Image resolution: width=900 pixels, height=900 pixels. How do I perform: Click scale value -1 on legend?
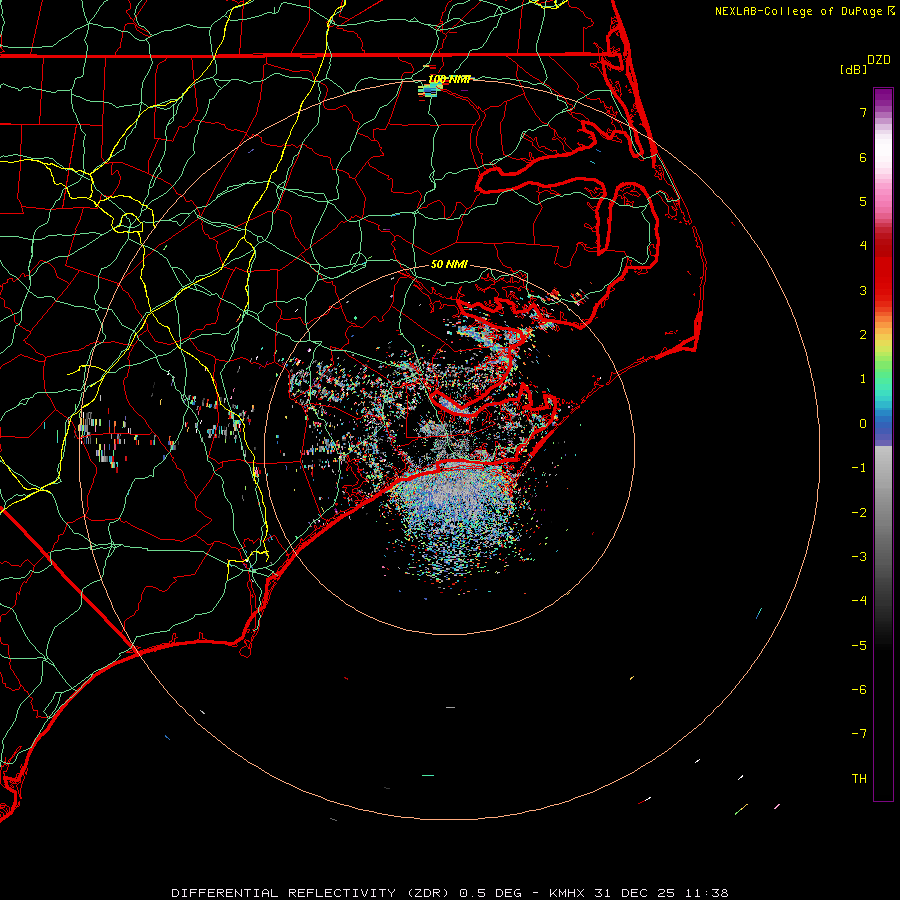859,468
